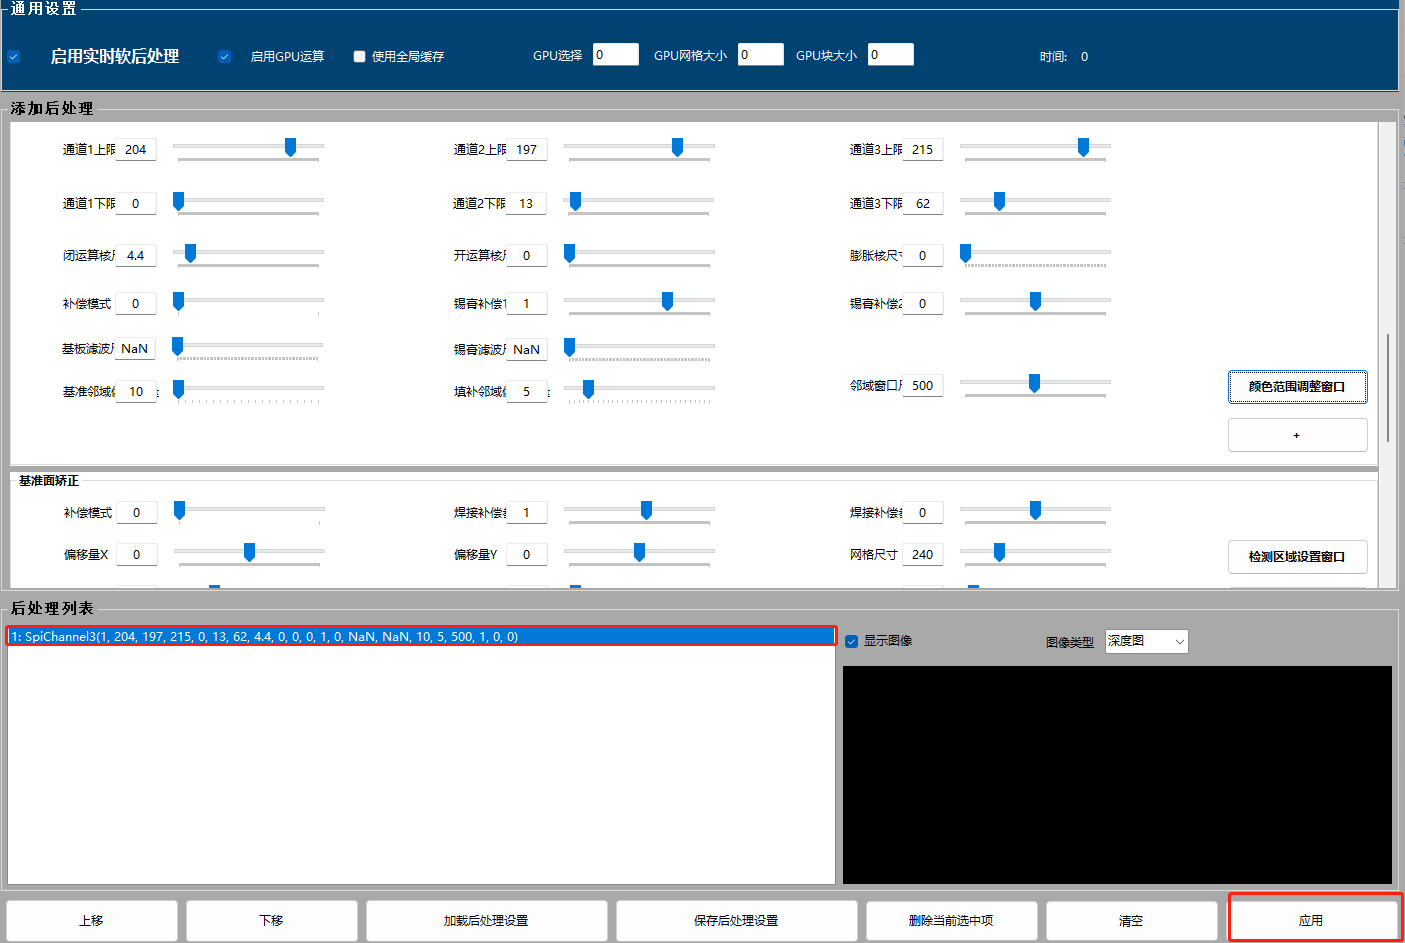Toggle the 启用实时软后处理 checkbox
1405x943 pixels.
tap(13, 57)
